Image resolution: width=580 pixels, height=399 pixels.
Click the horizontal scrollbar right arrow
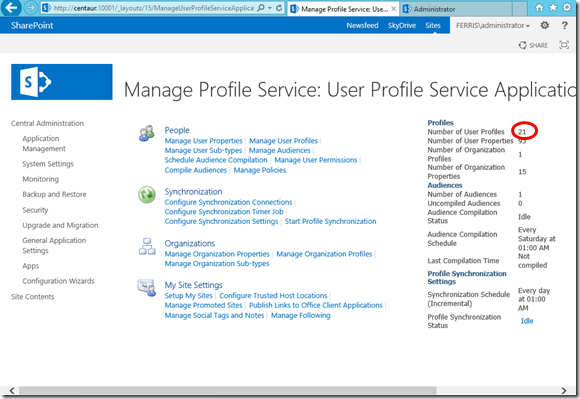click(564, 390)
